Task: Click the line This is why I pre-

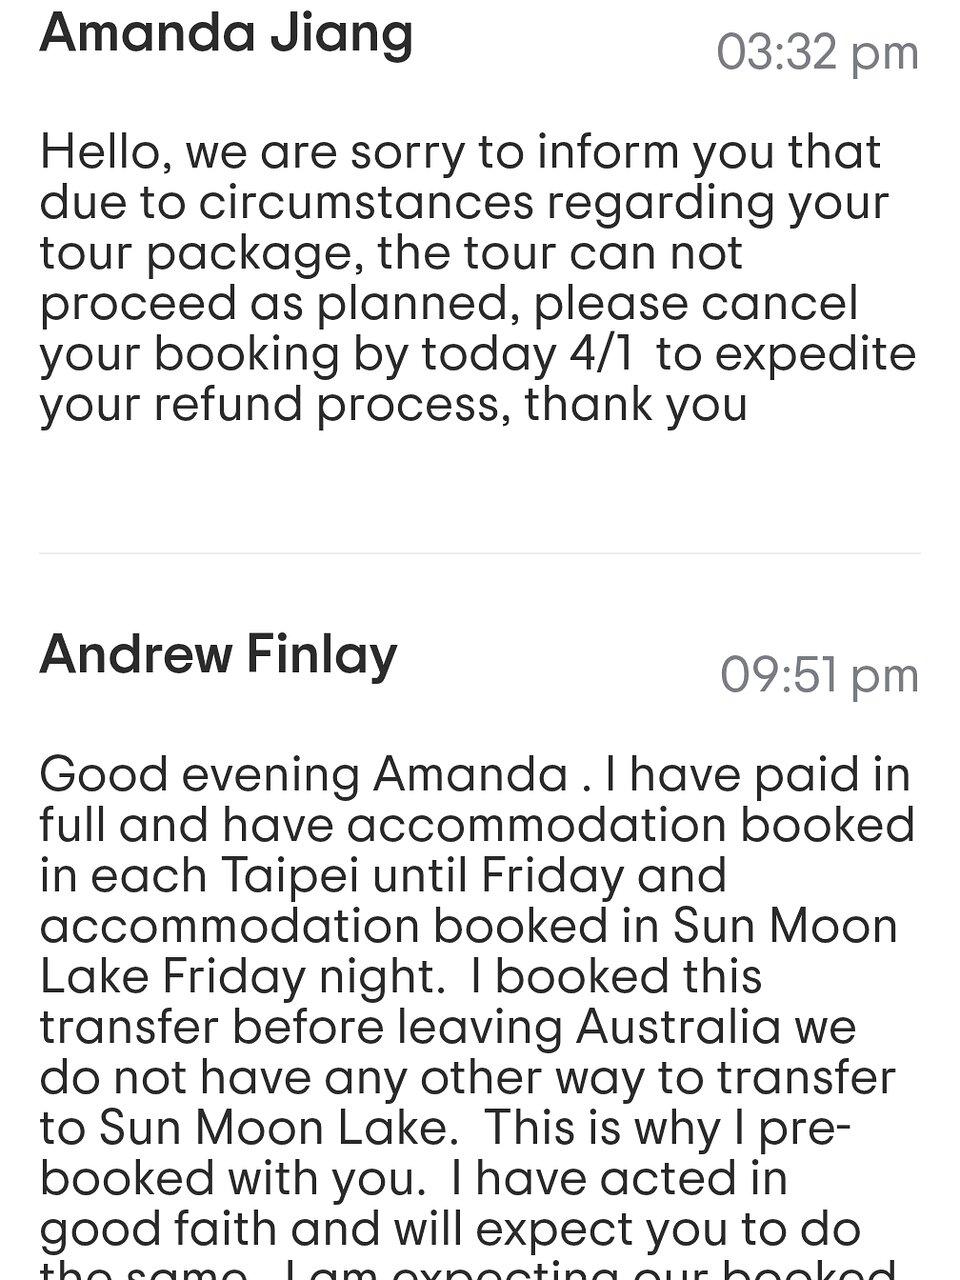Action: [x=668, y=1129]
